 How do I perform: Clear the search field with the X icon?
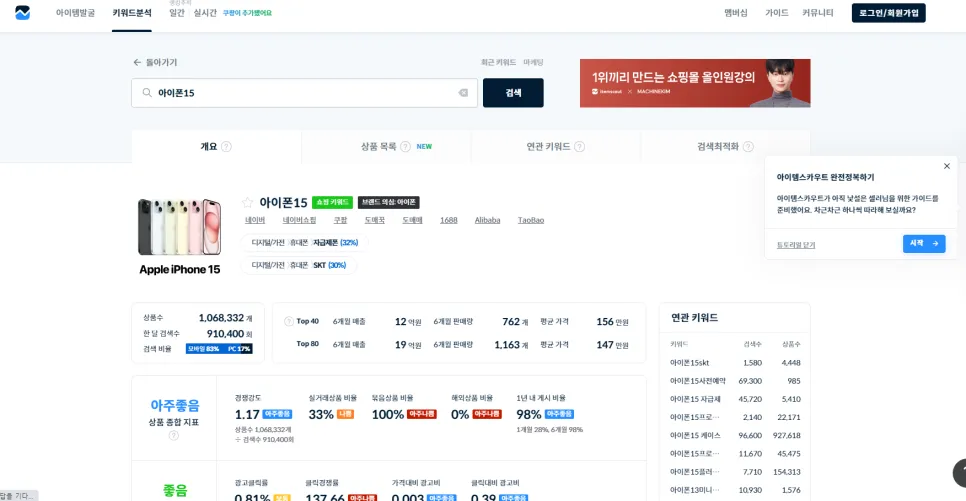pos(463,92)
